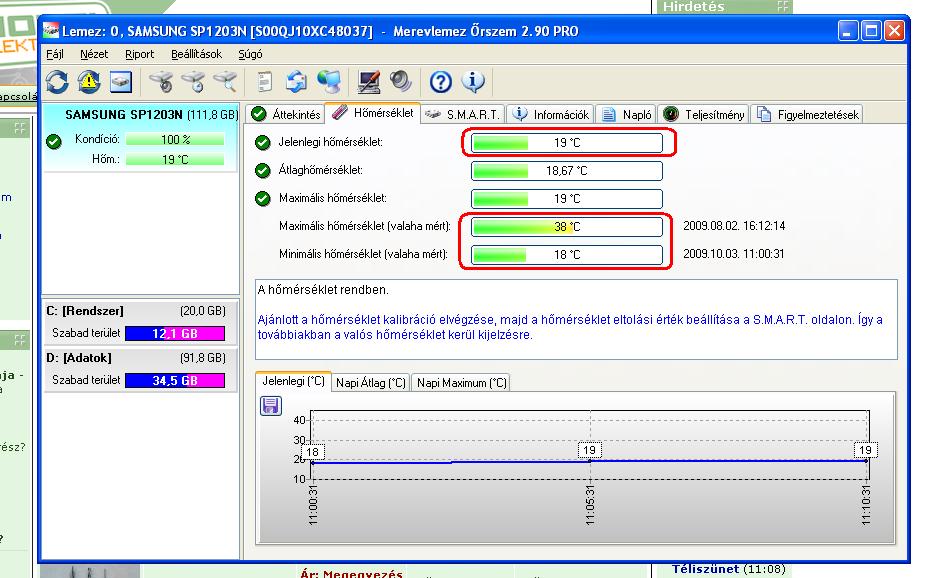
Task: Click the speaker sound toolbar icon
Action: pyautogui.click(x=400, y=81)
